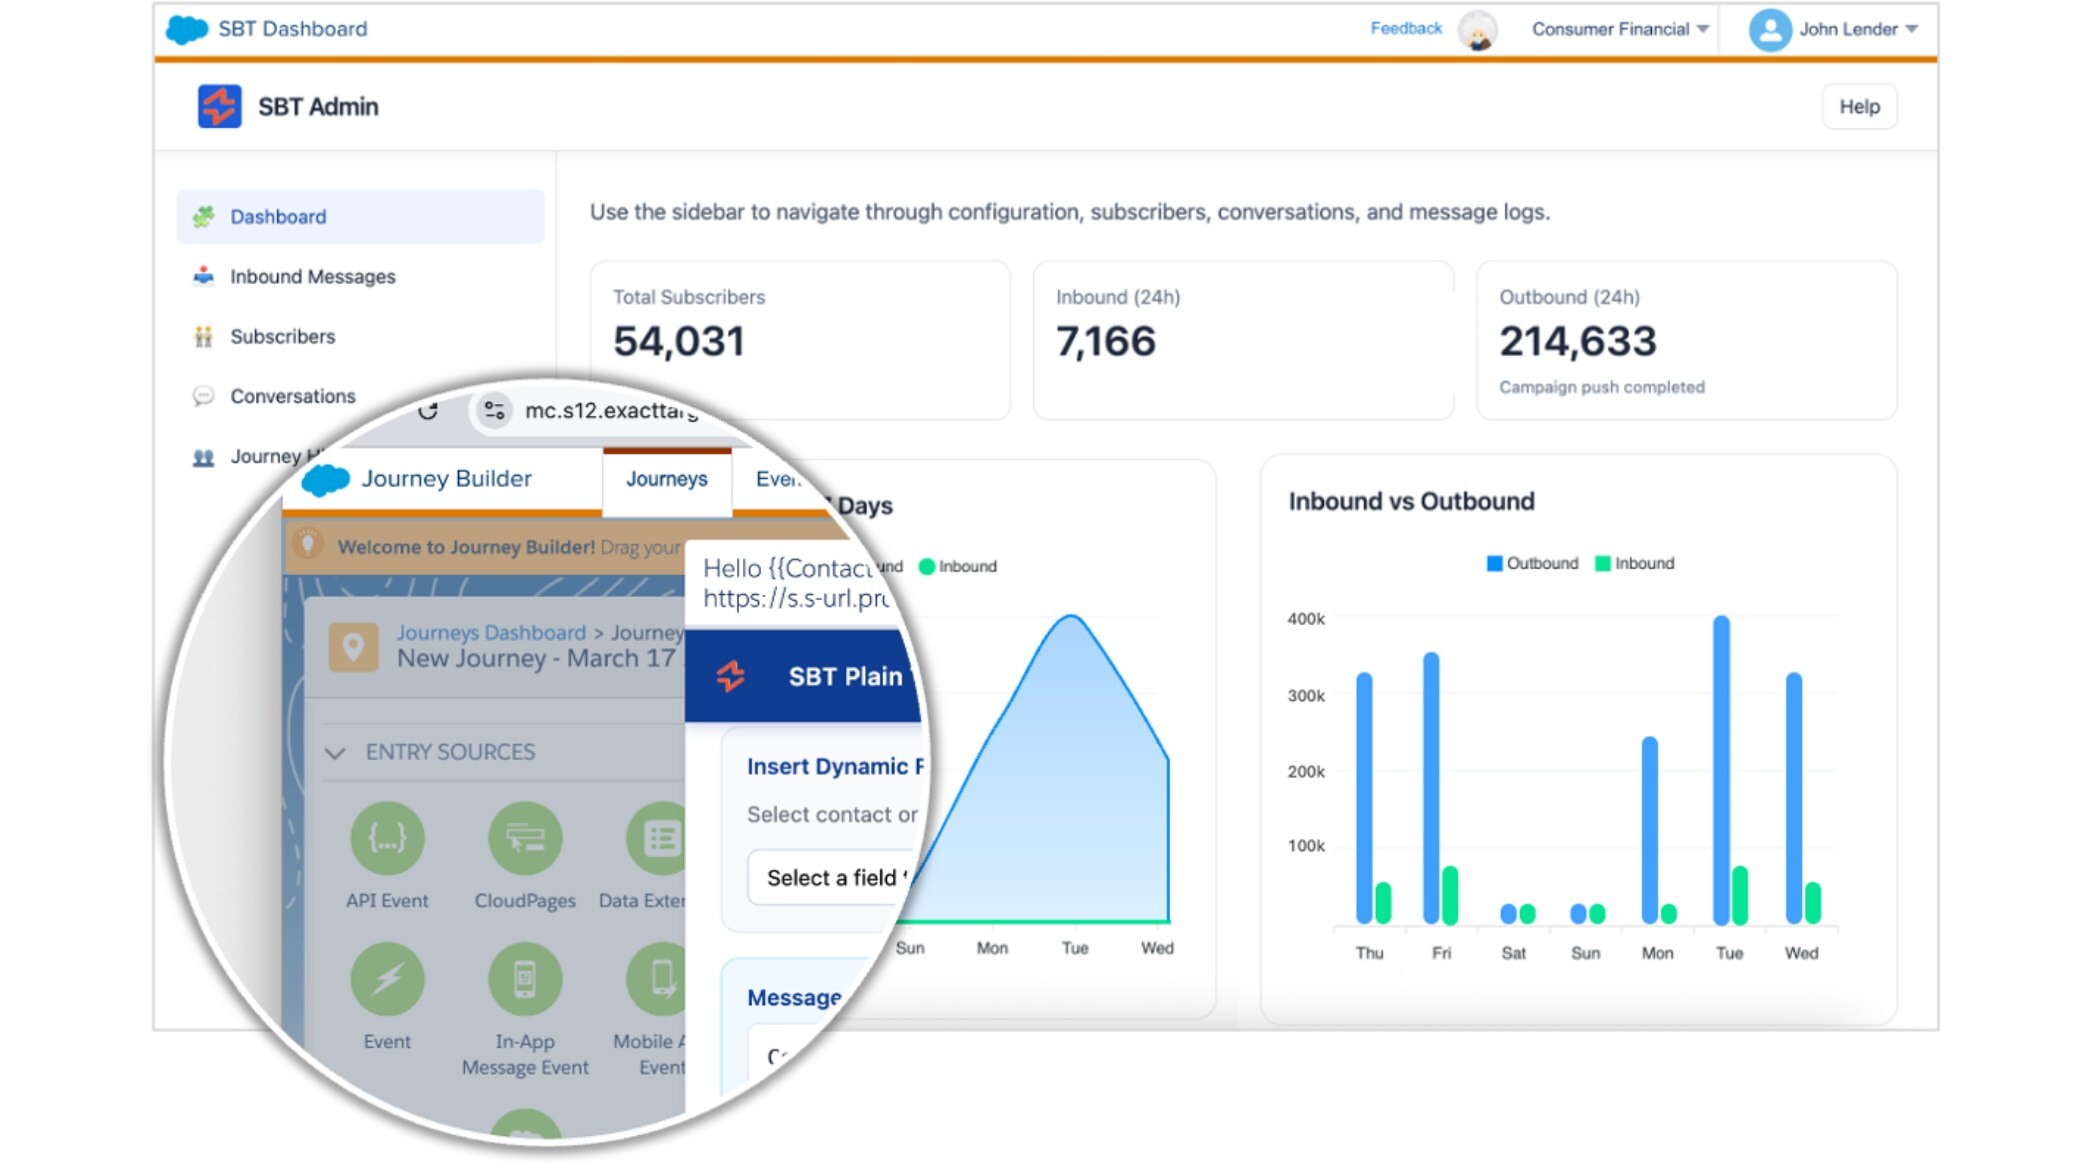Image resolution: width=2080 pixels, height=1170 pixels.
Task: Select the CloudPages entry source icon
Action: coord(525,838)
